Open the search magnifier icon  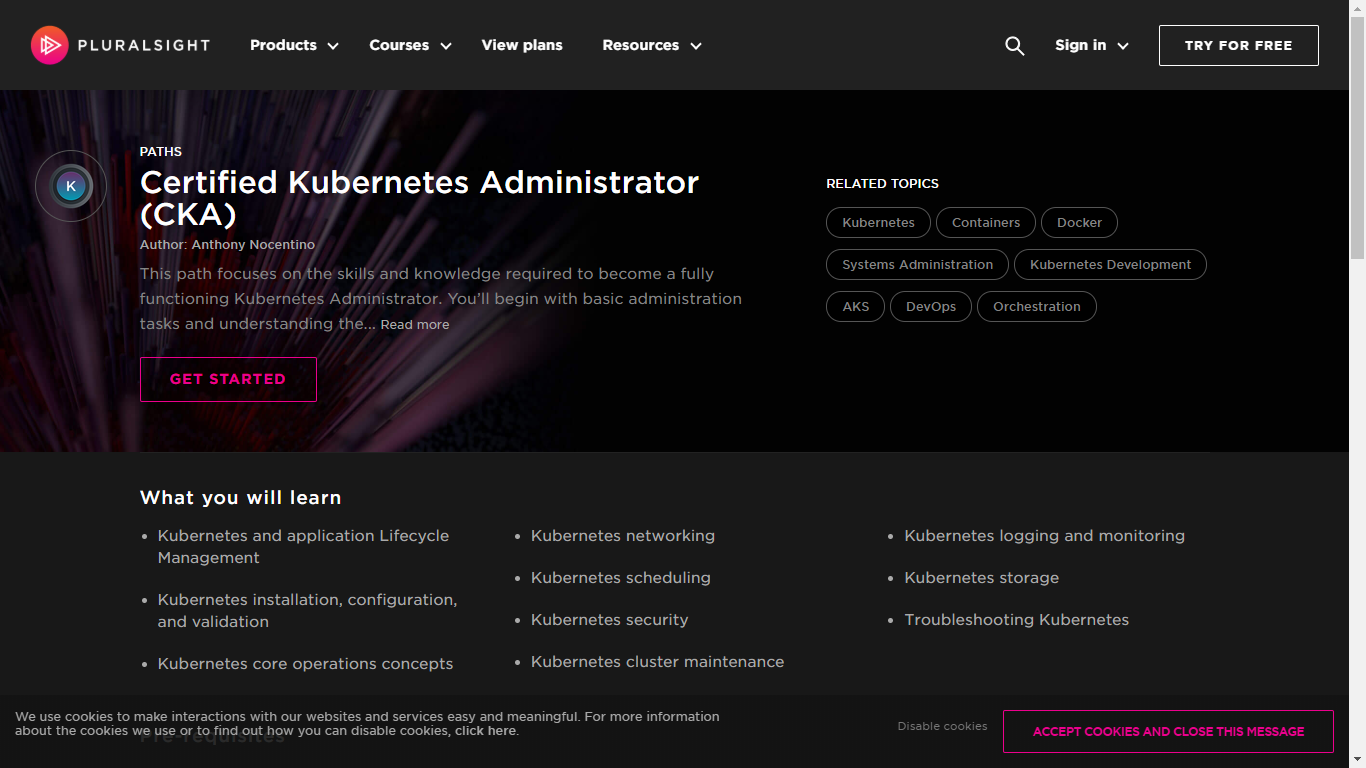(1015, 46)
